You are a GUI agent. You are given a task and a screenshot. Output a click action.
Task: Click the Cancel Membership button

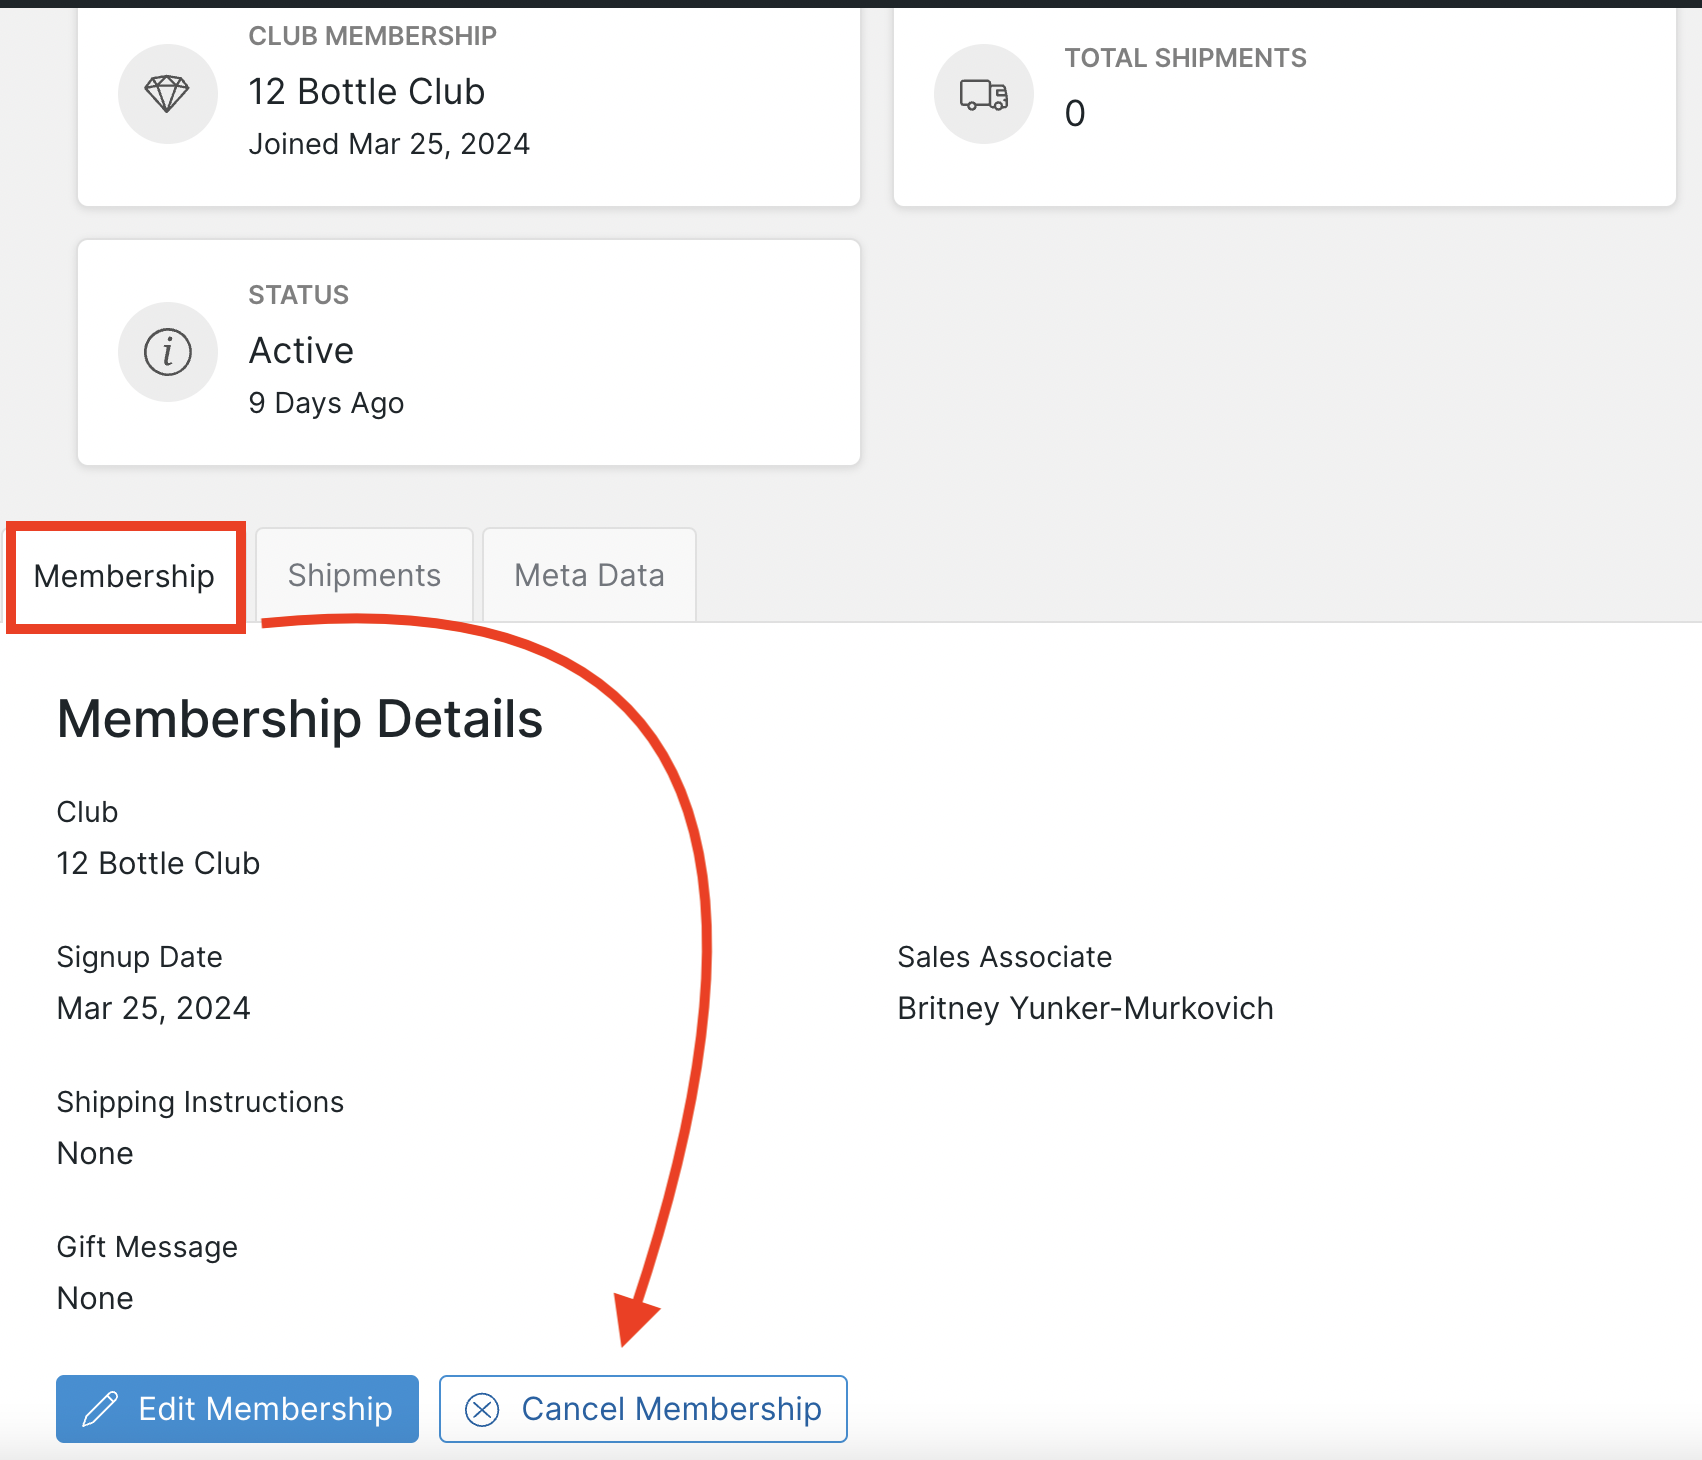pyautogui.click(x=643, y=1409)
